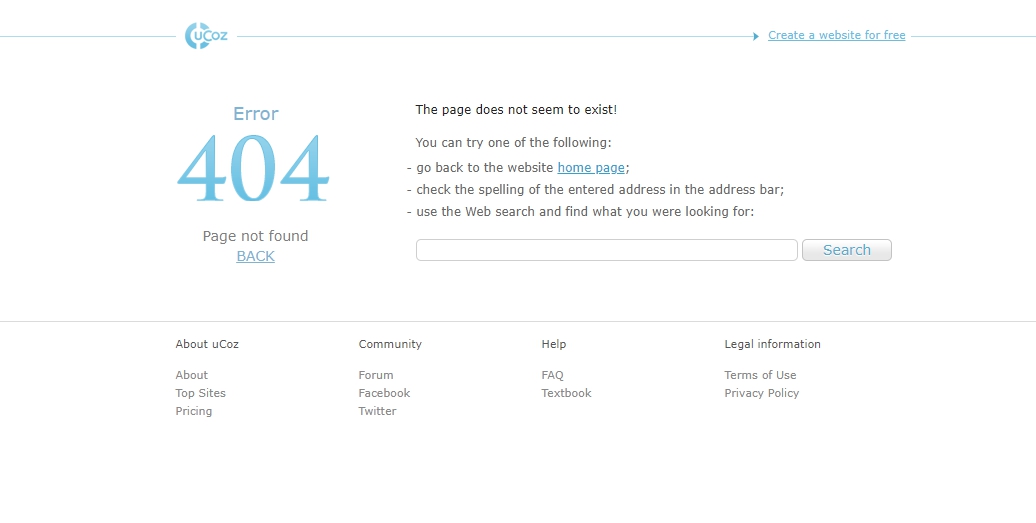
Task: Click the uCoz logo in the header
Action: [x=206, y=36]
